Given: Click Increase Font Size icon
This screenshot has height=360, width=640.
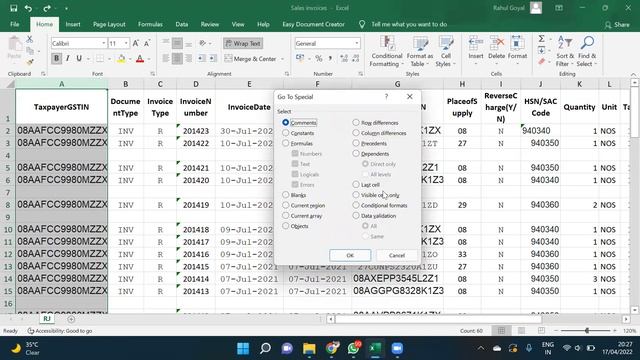Looking at the screenshot, I should (136, 43).
